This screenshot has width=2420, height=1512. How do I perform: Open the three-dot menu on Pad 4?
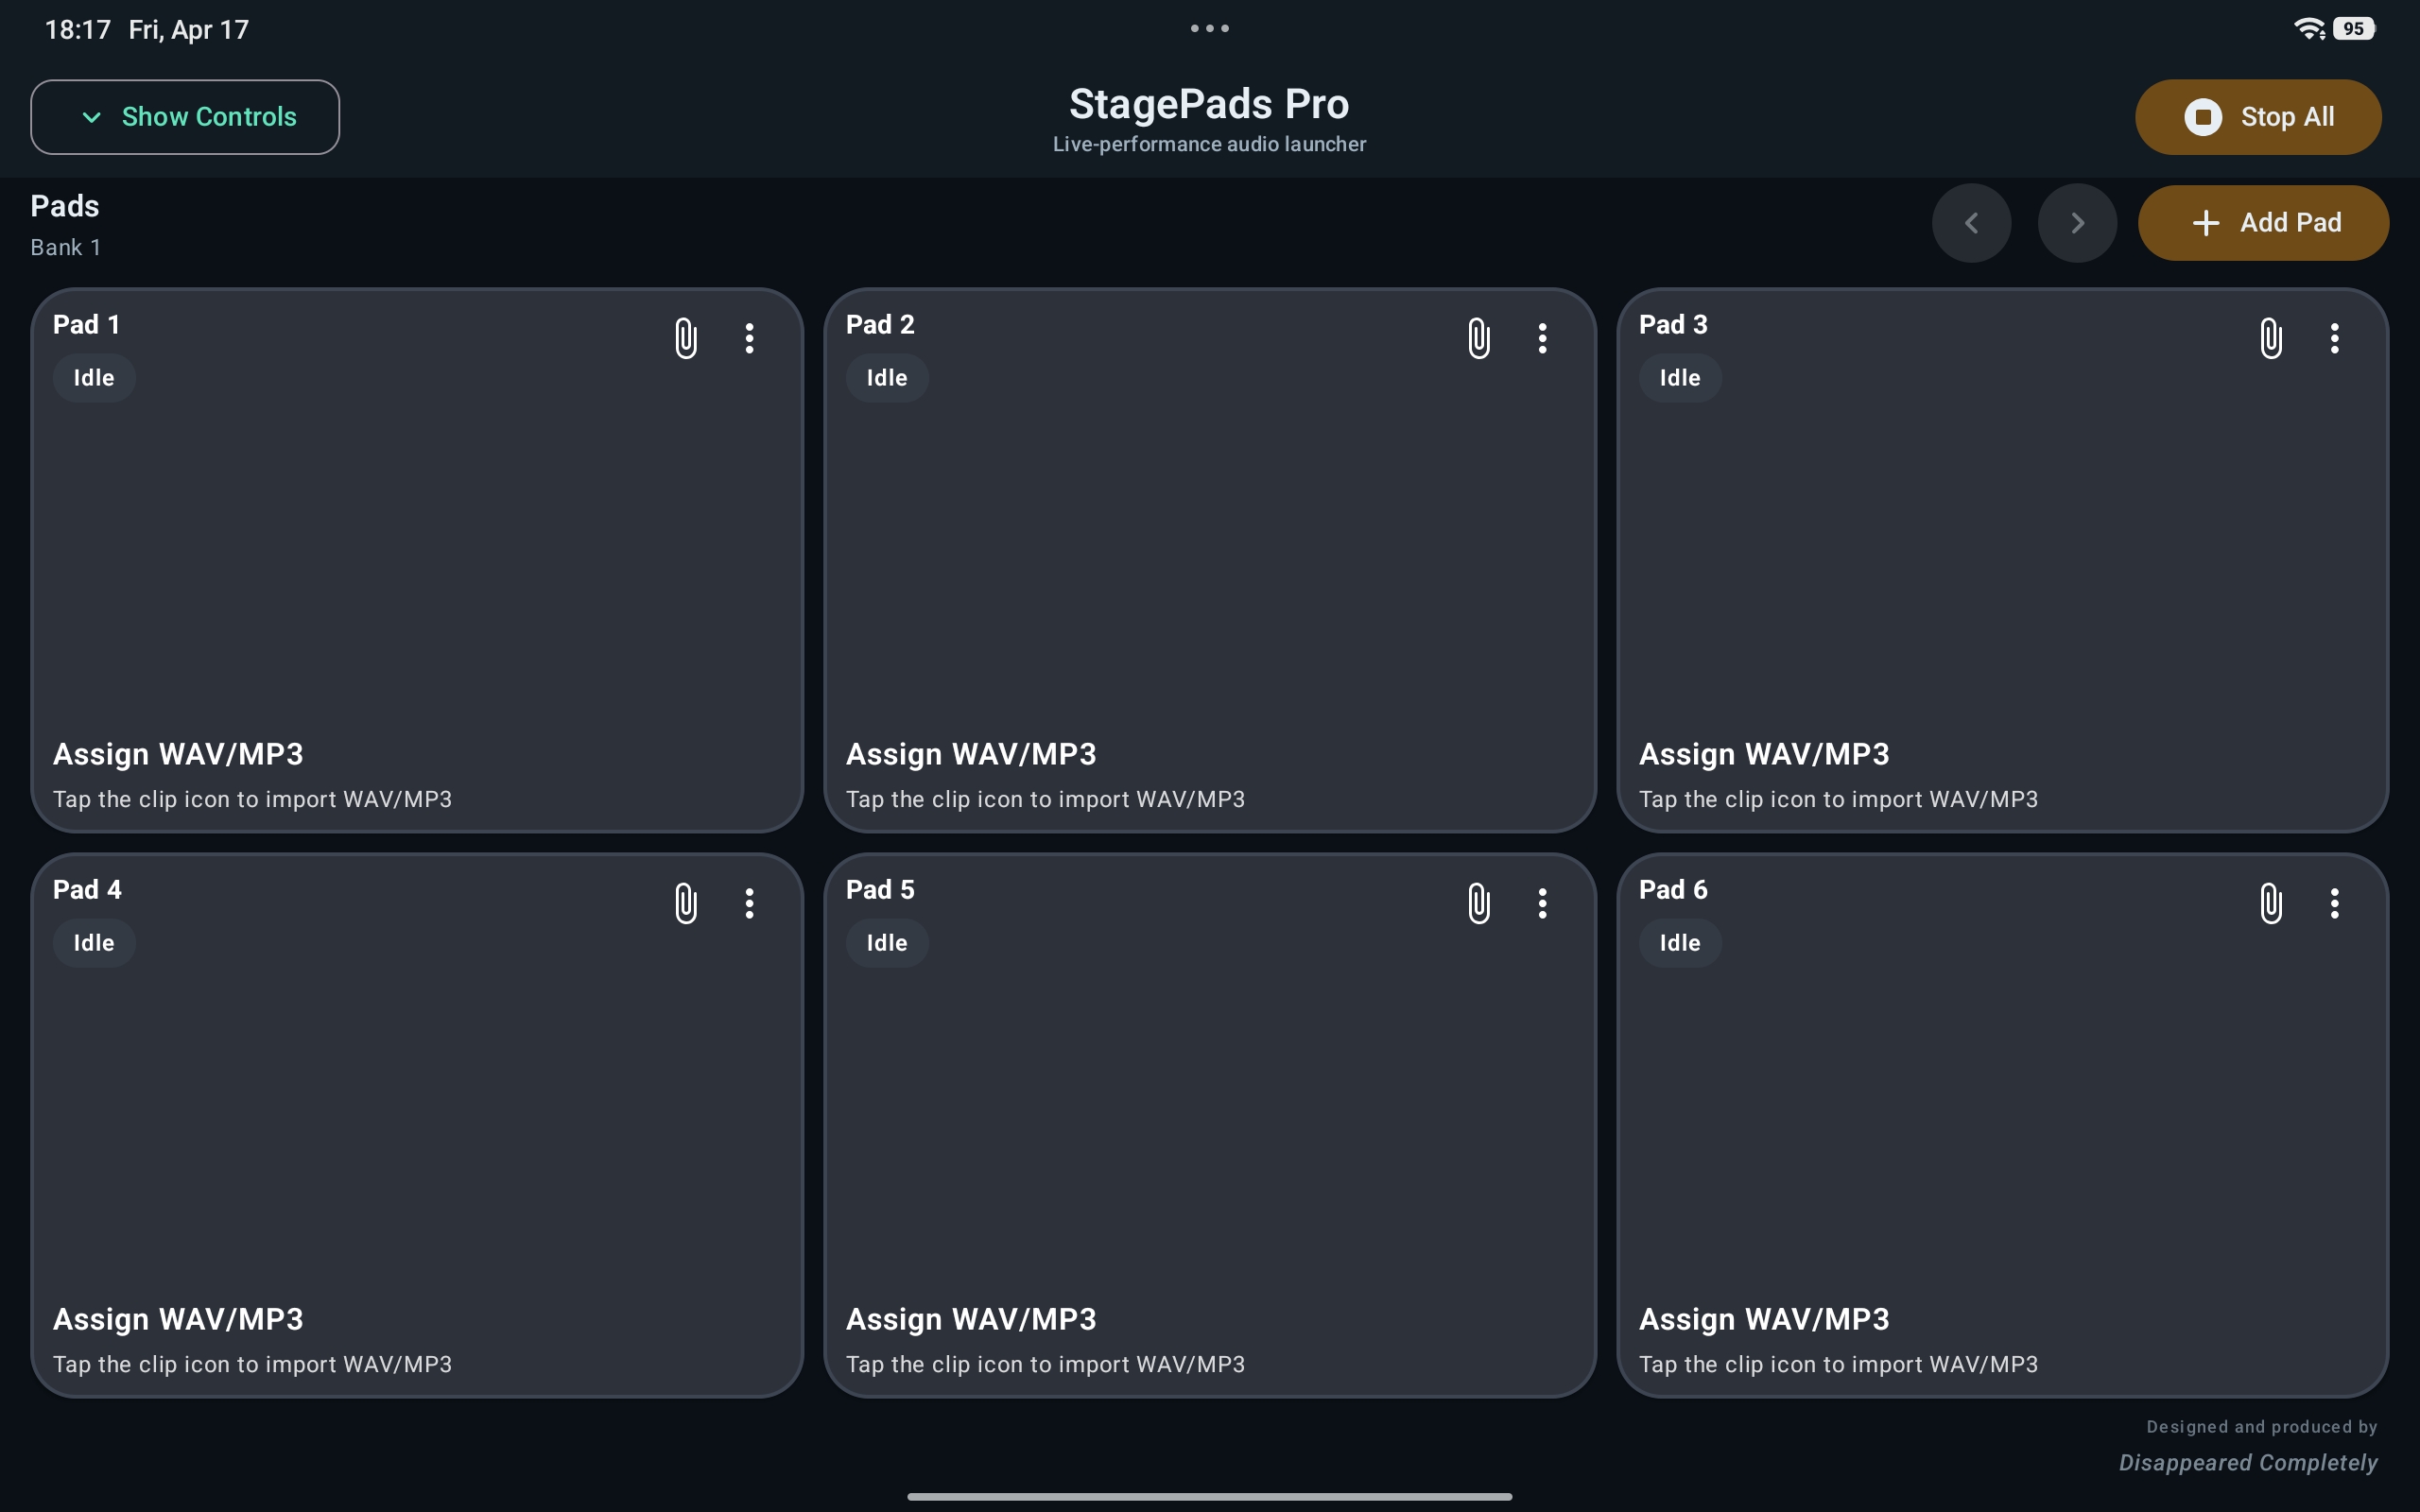click(749, 903)
